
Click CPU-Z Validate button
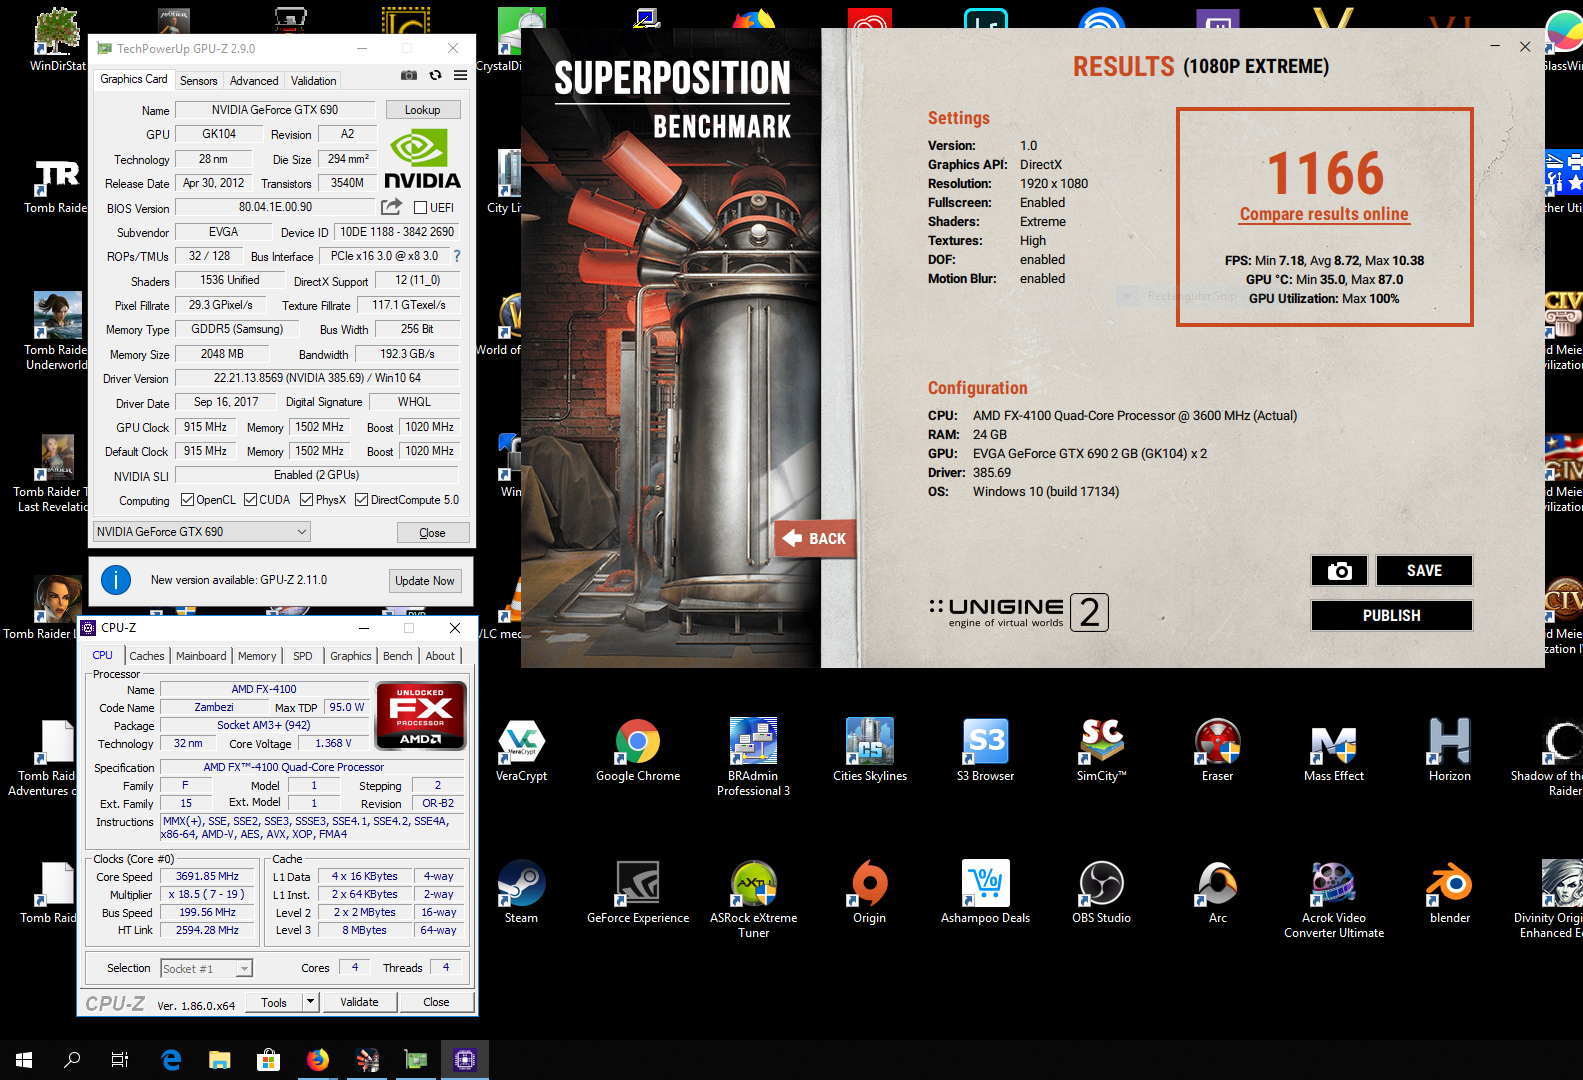[x=359, y=1002]
